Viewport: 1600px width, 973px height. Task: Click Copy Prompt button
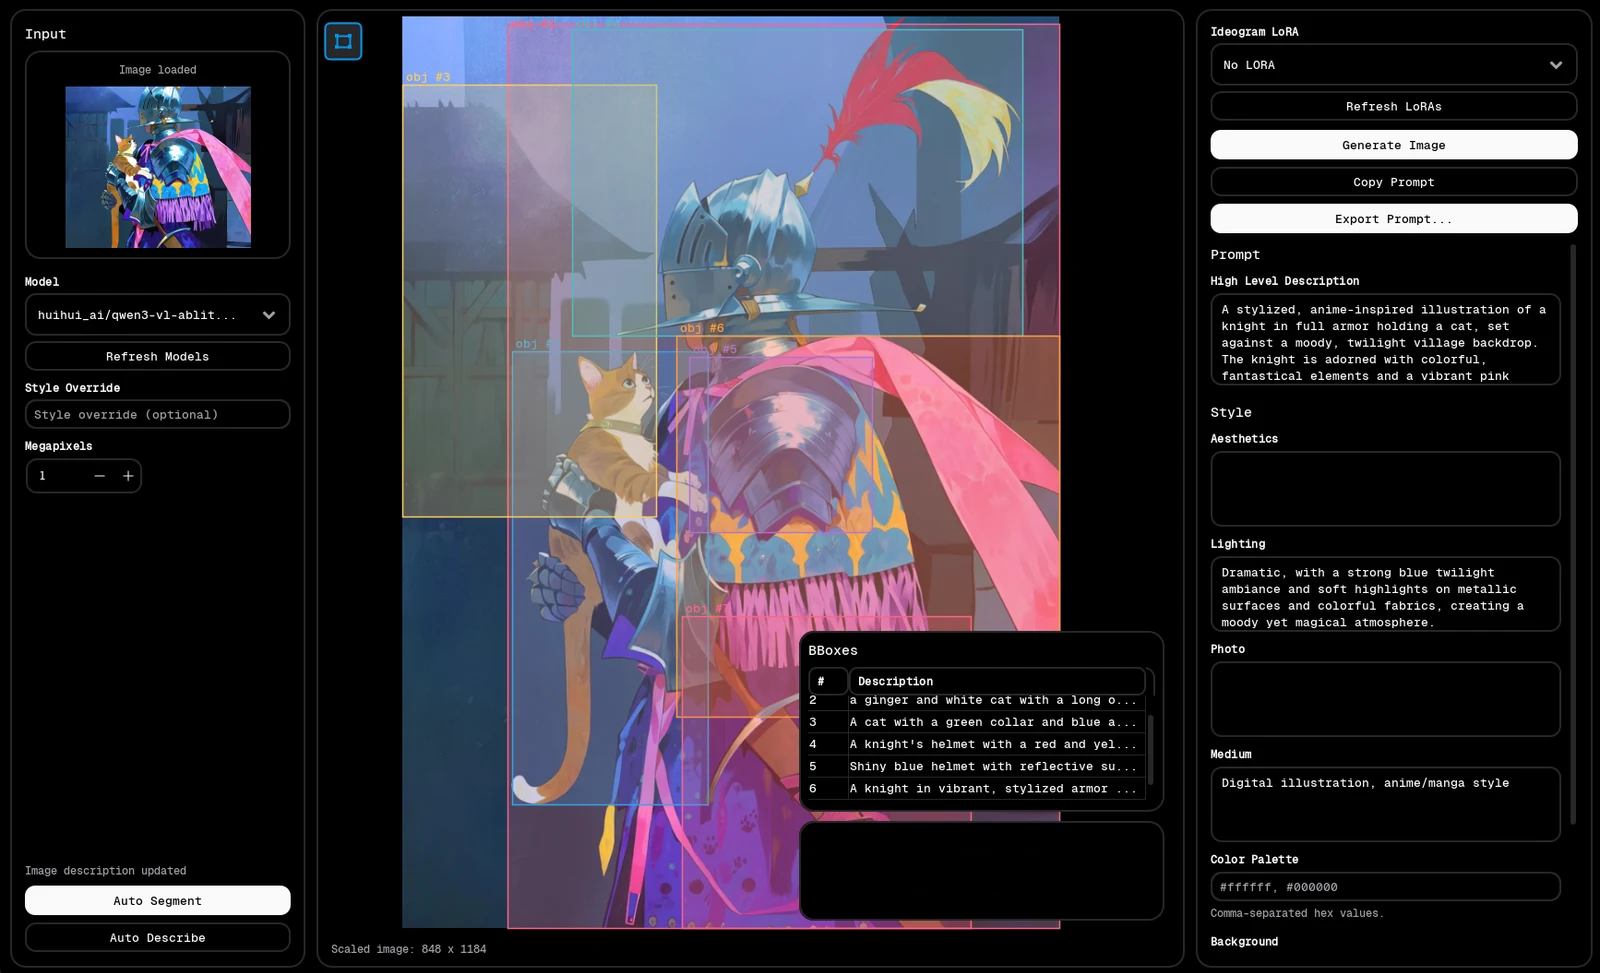click(1393, 182)
